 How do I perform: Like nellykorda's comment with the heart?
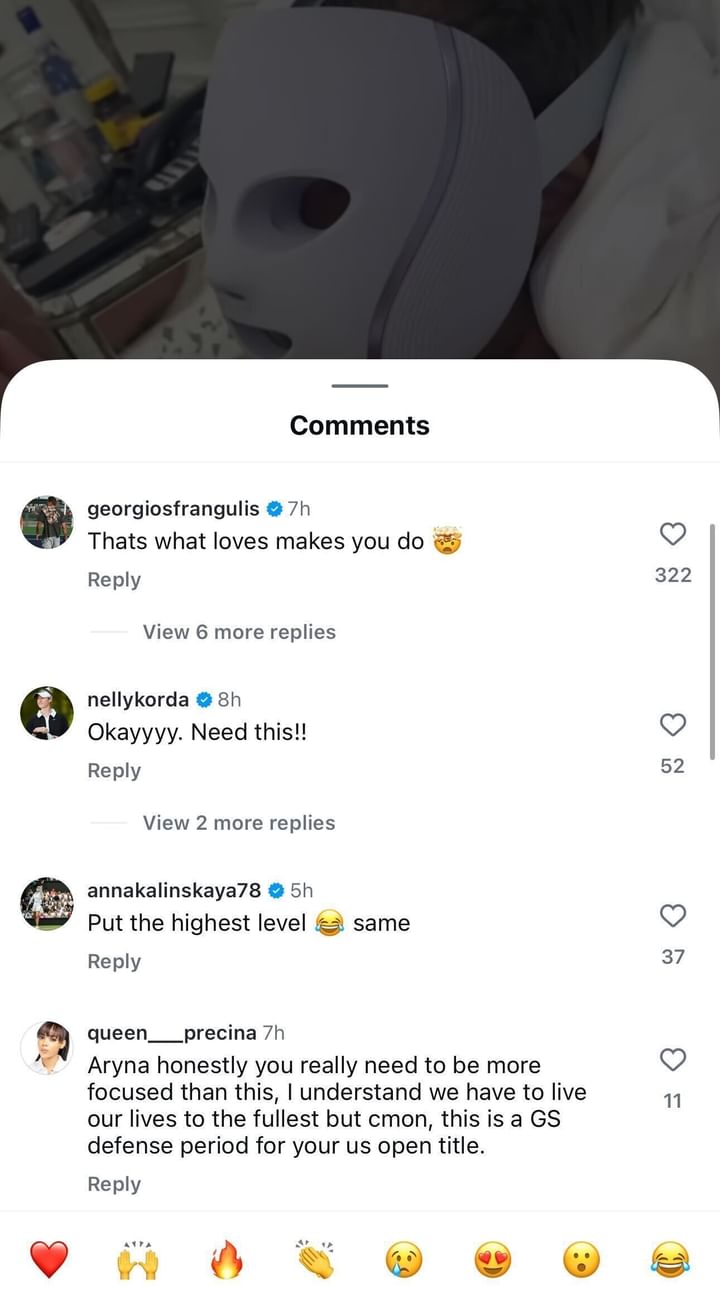[x=673, y=725]
